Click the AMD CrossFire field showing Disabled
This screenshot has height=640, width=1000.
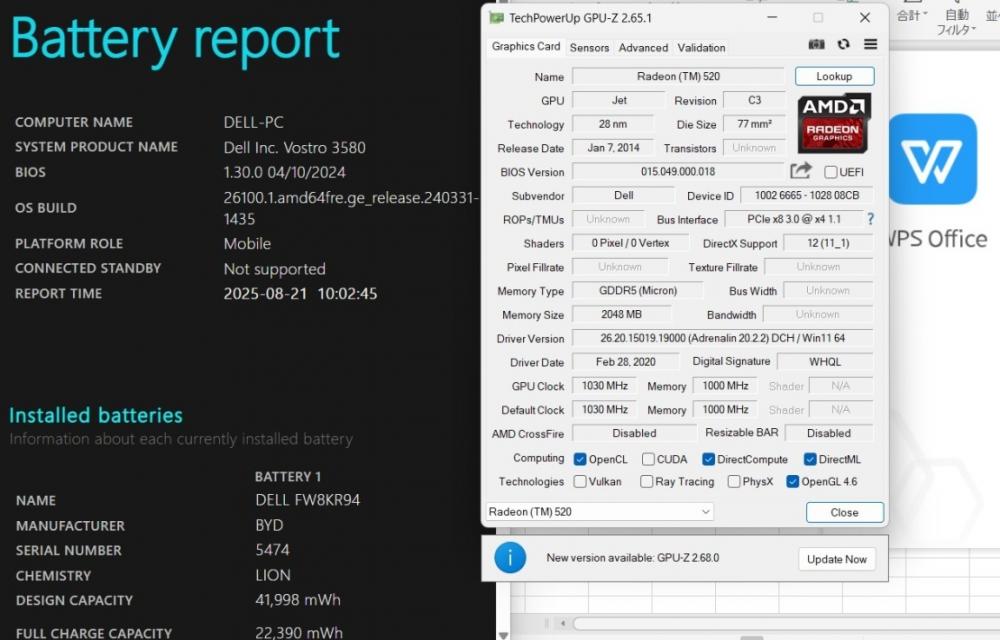(634, 433)
